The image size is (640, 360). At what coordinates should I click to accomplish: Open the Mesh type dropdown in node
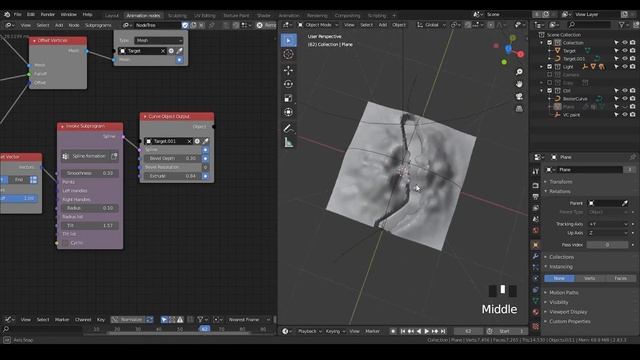(x=159, y=40)
